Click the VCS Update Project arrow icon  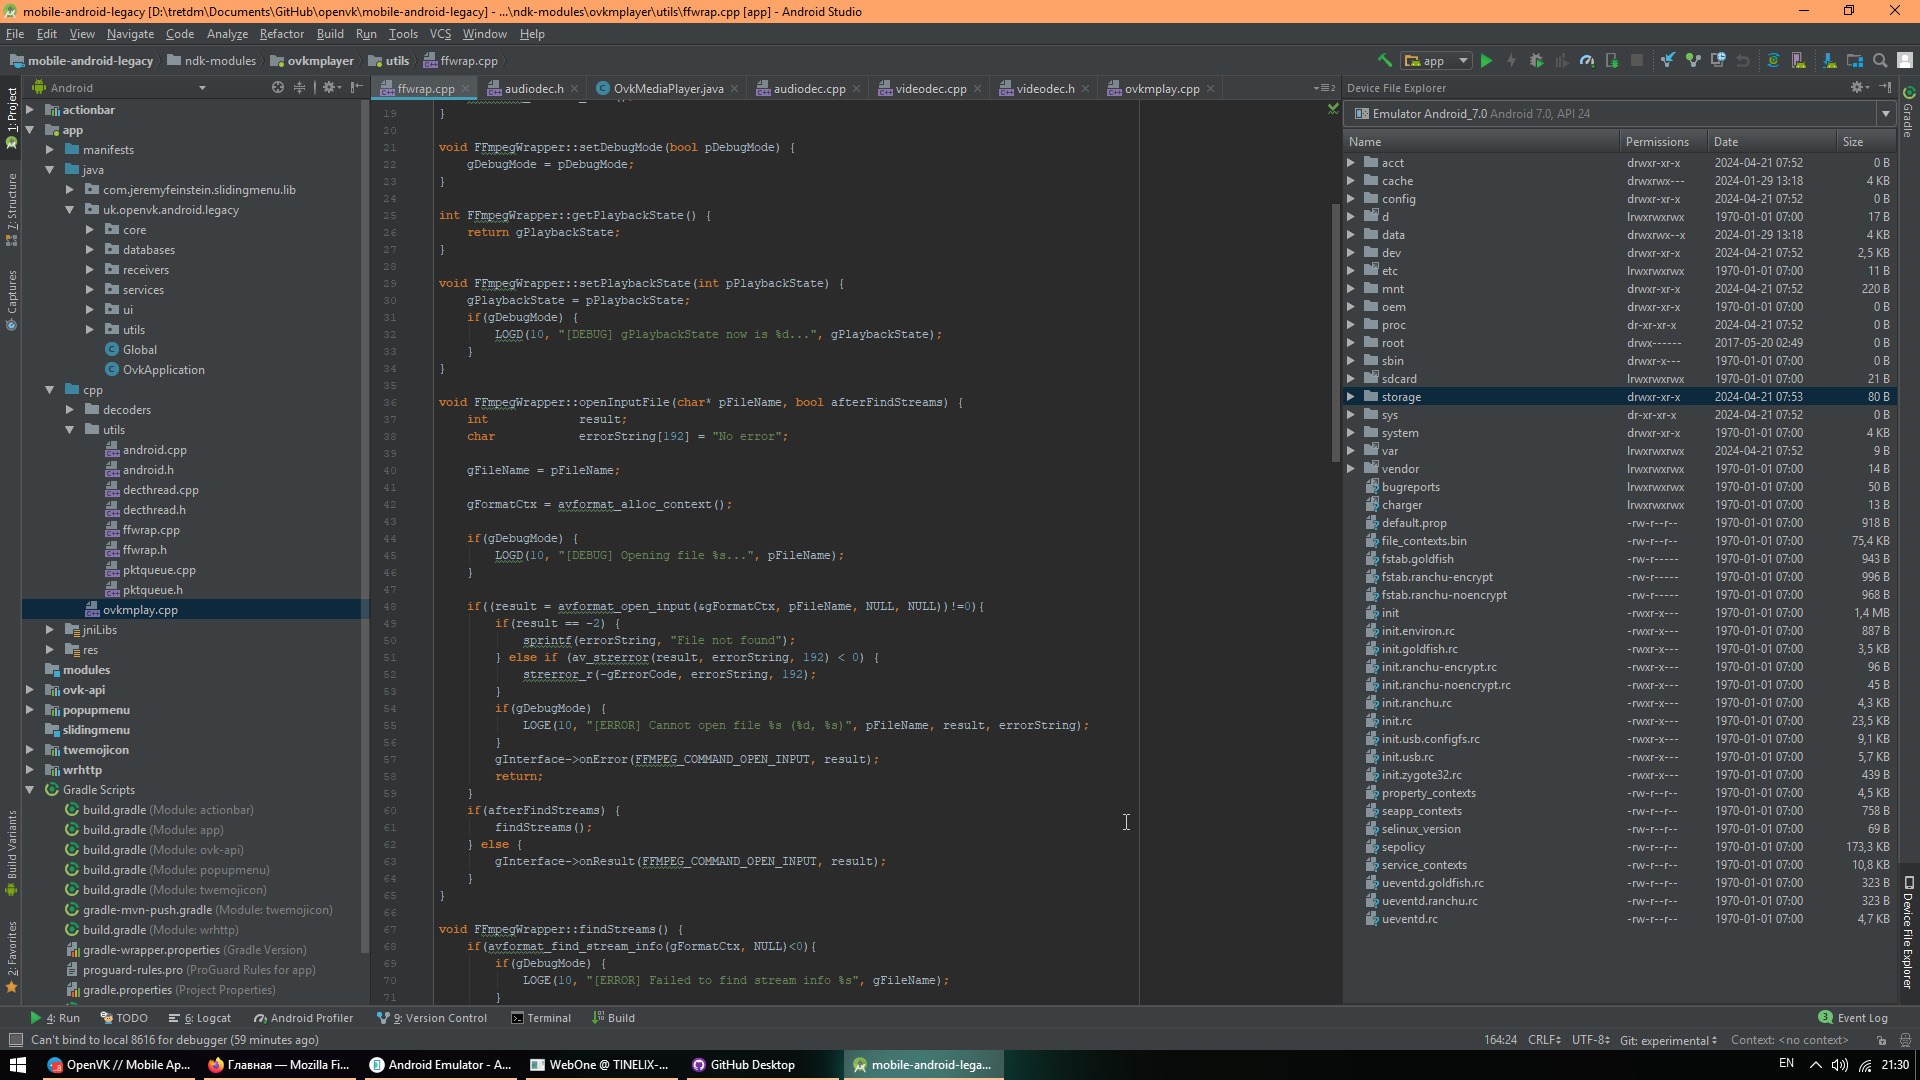point(1668,61)
